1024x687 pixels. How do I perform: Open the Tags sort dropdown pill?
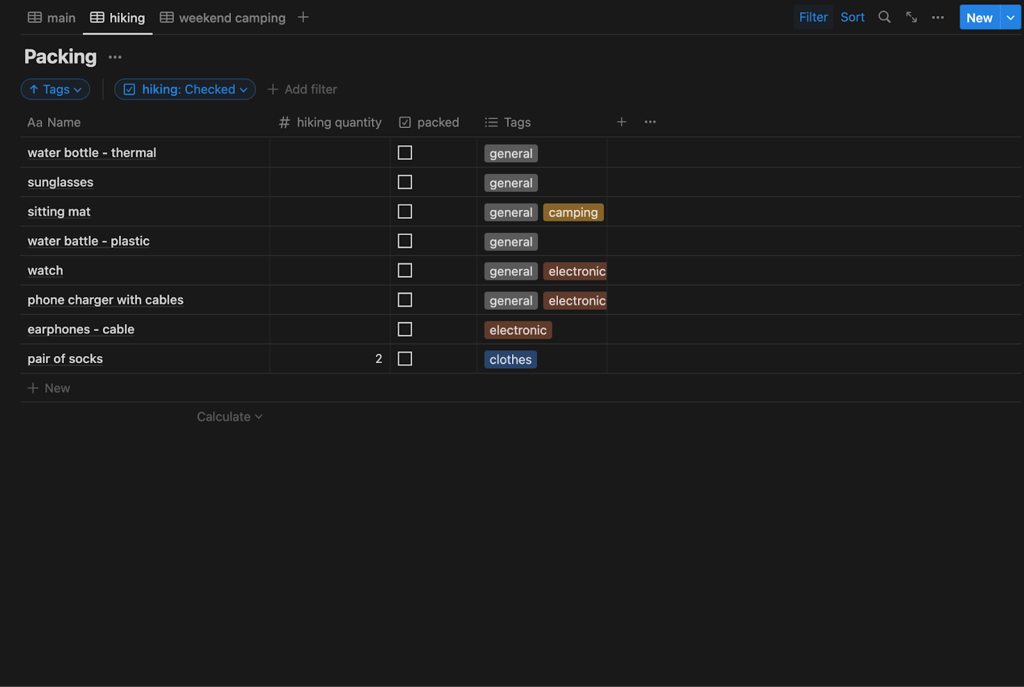pyautogui.click(x=56, y=89)
